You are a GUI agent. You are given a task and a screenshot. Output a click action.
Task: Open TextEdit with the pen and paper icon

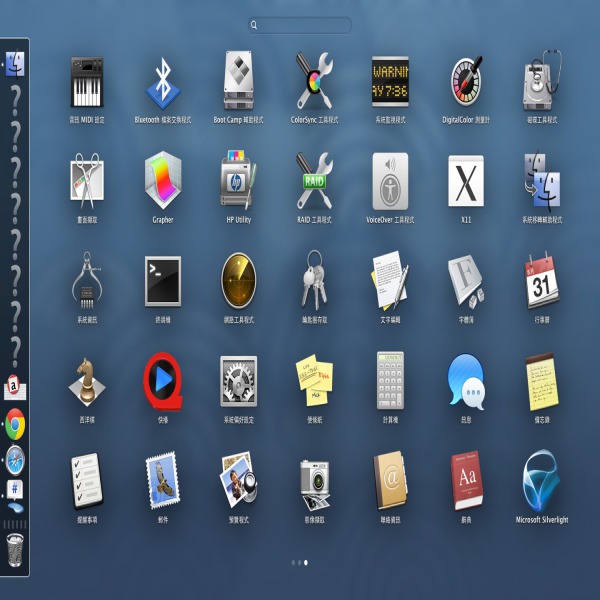[390, 280]
